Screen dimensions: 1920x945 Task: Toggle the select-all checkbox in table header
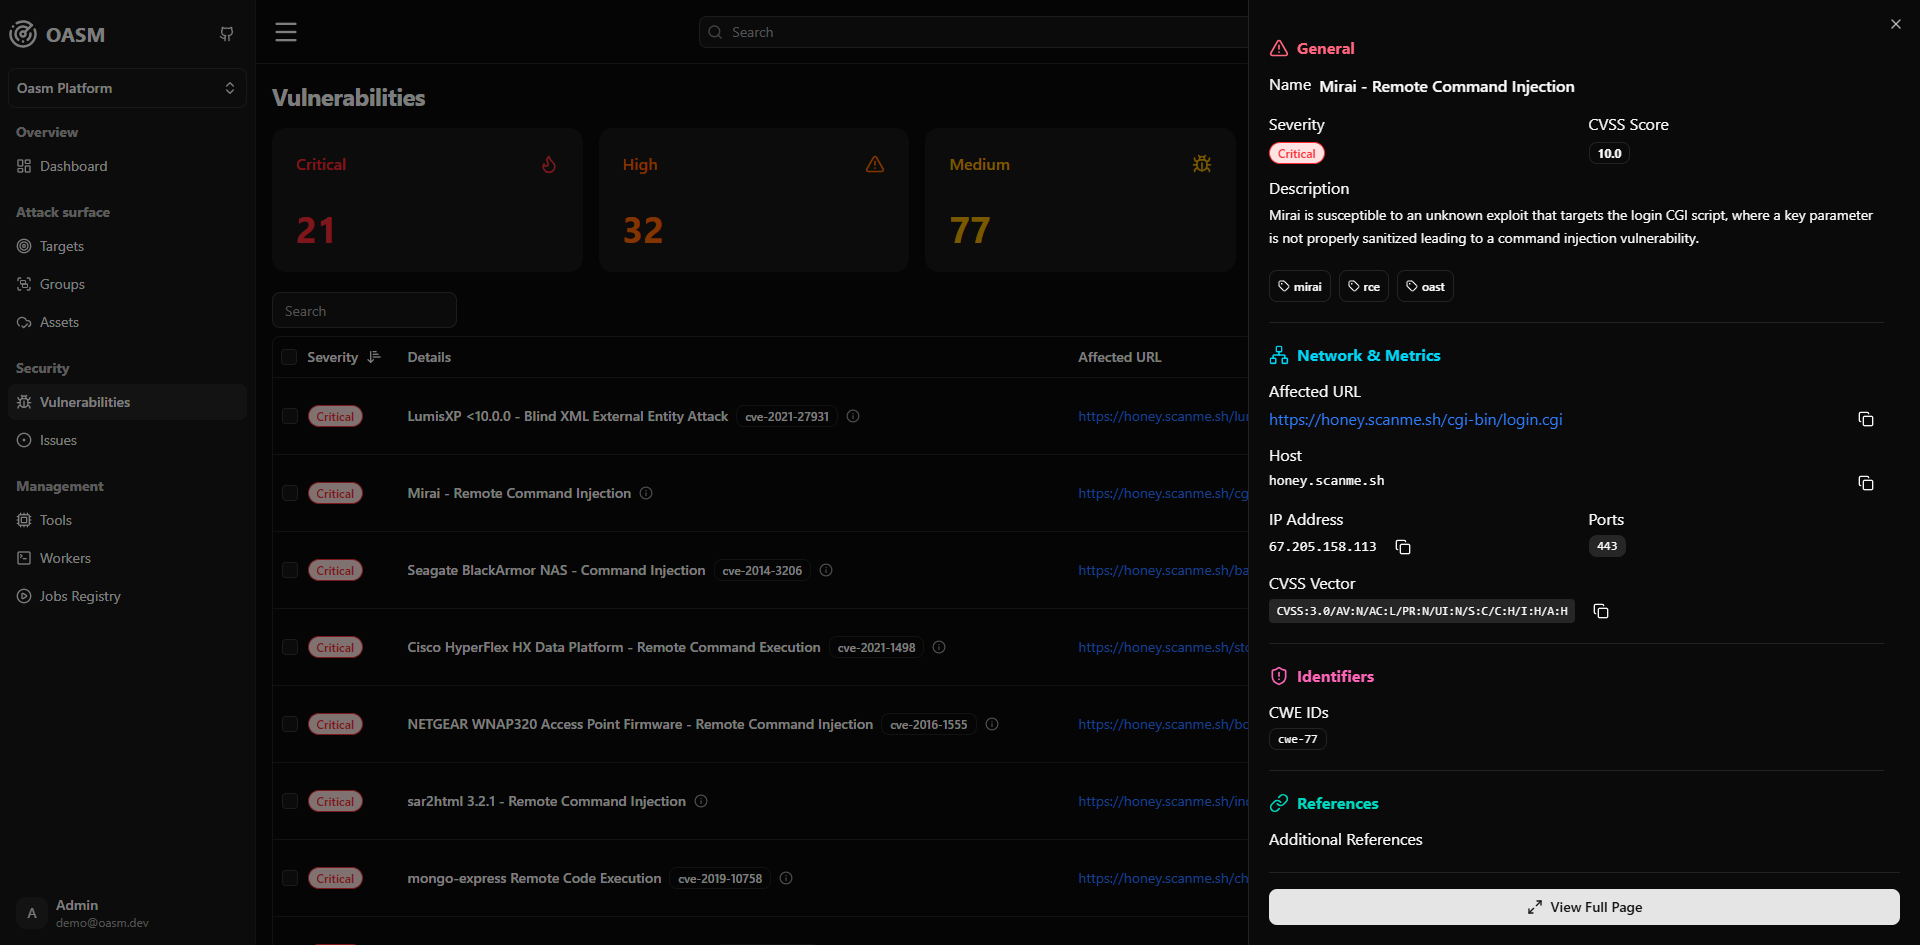click(x=289, y=357)
